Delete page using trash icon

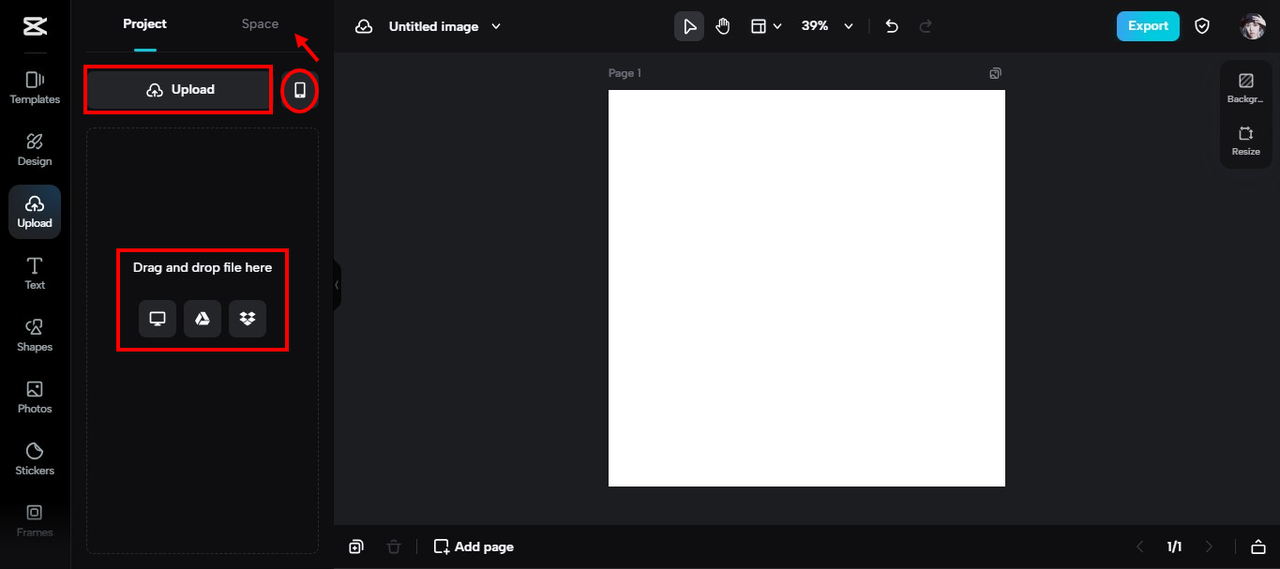click(394, 546)
